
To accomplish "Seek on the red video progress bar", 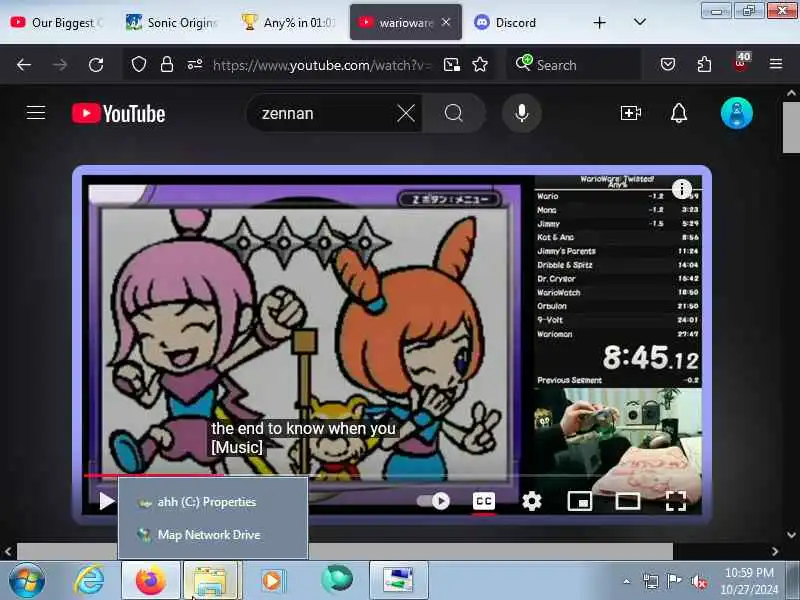I will 392,476.
